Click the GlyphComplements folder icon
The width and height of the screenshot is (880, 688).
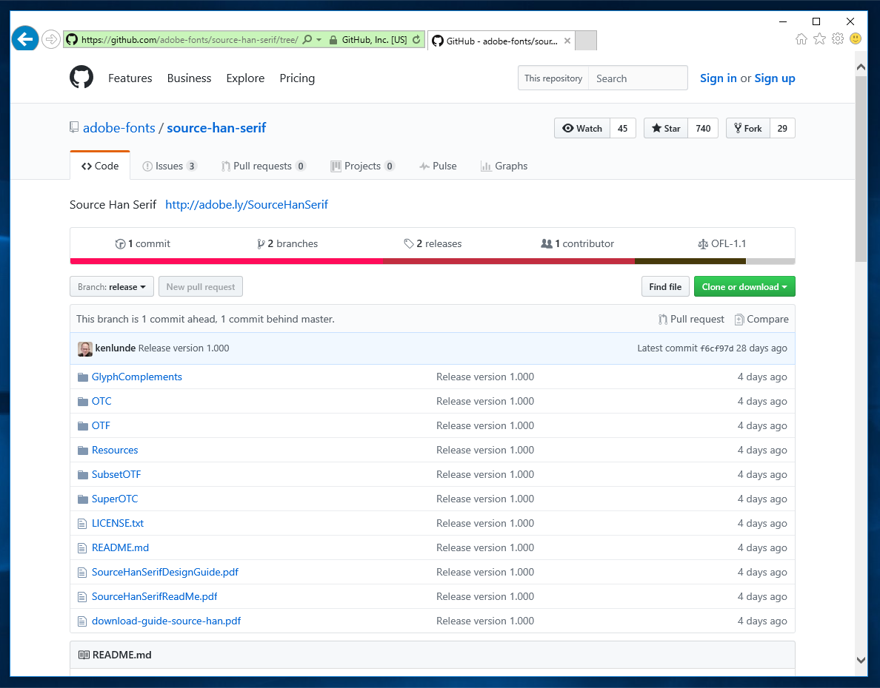(x=83, y=377)
